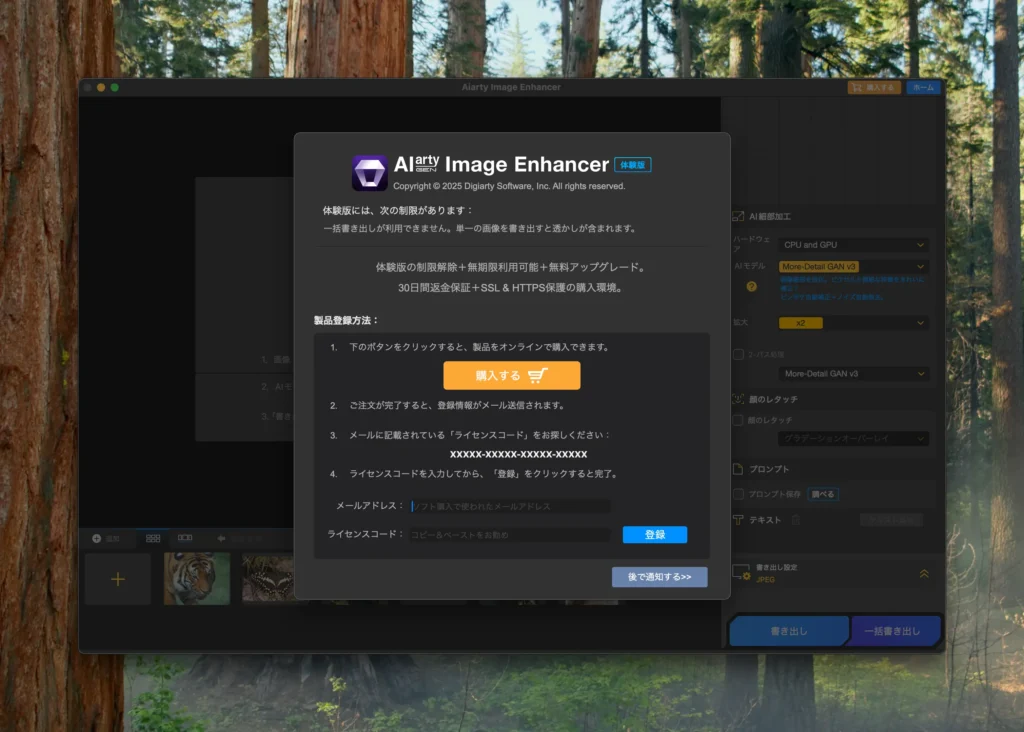1024x732 pixels.
Task: Click the plus icon to add an image
Action: [118, 578]
